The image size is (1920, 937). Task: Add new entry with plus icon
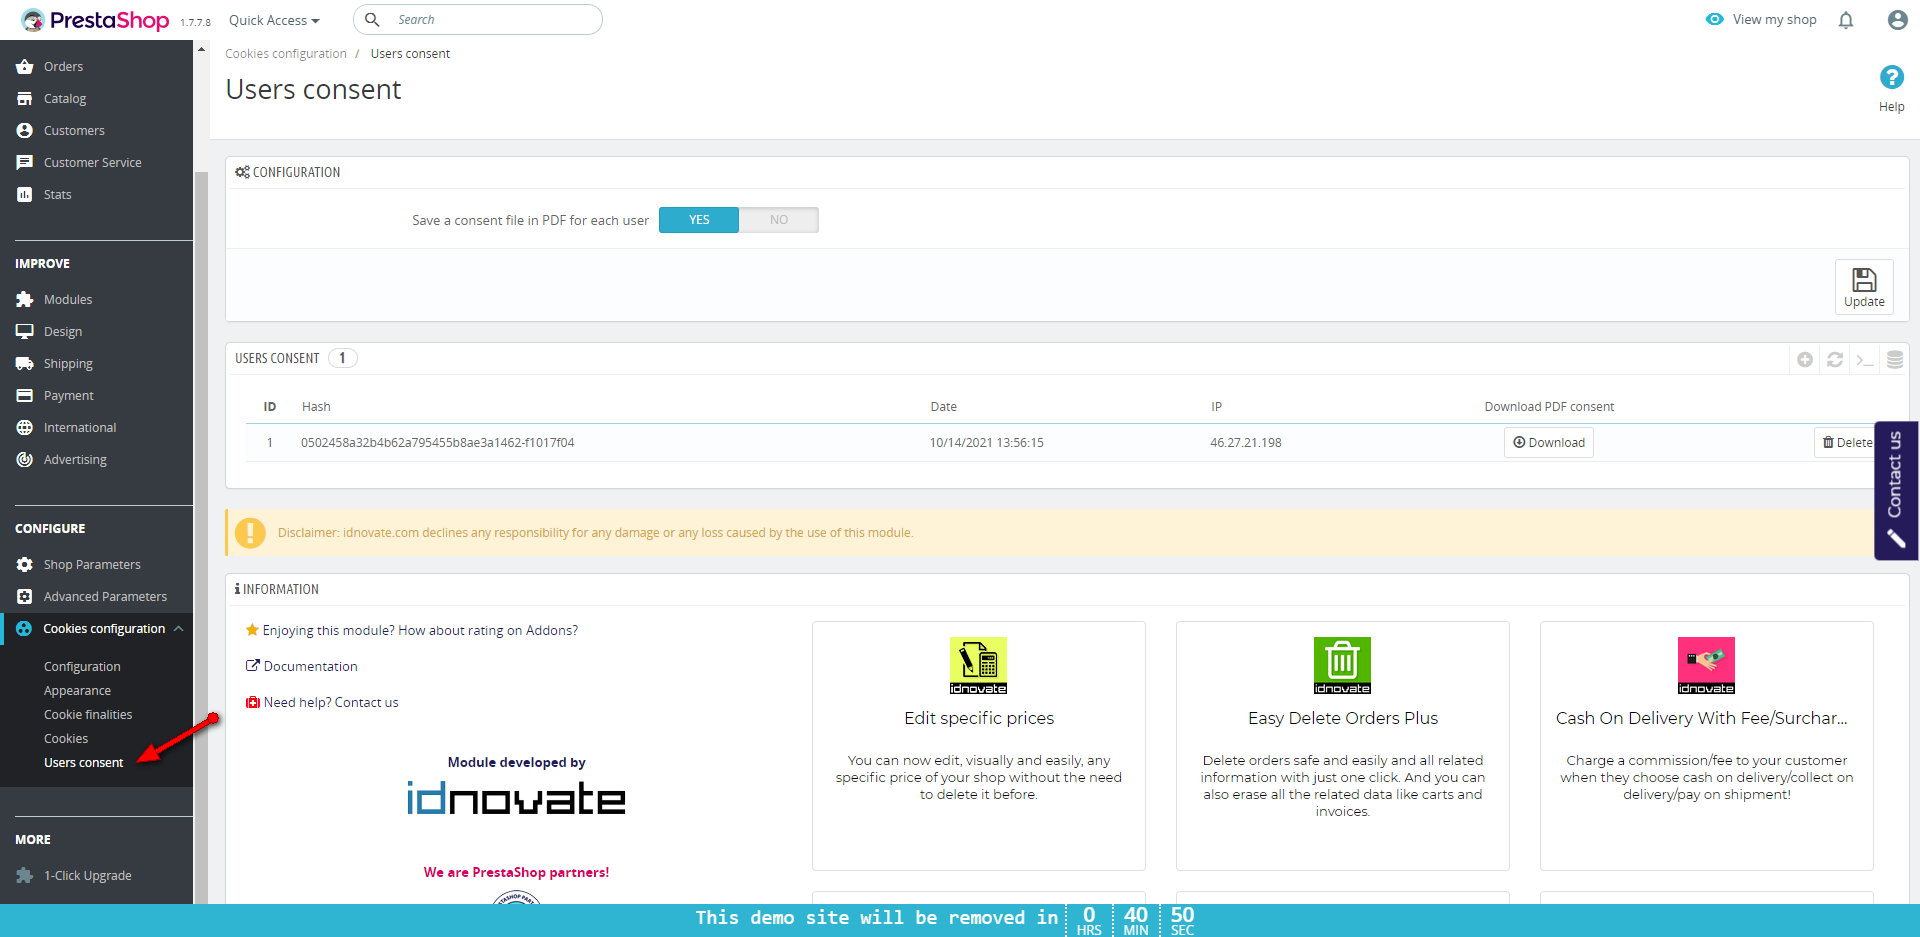1805,360
